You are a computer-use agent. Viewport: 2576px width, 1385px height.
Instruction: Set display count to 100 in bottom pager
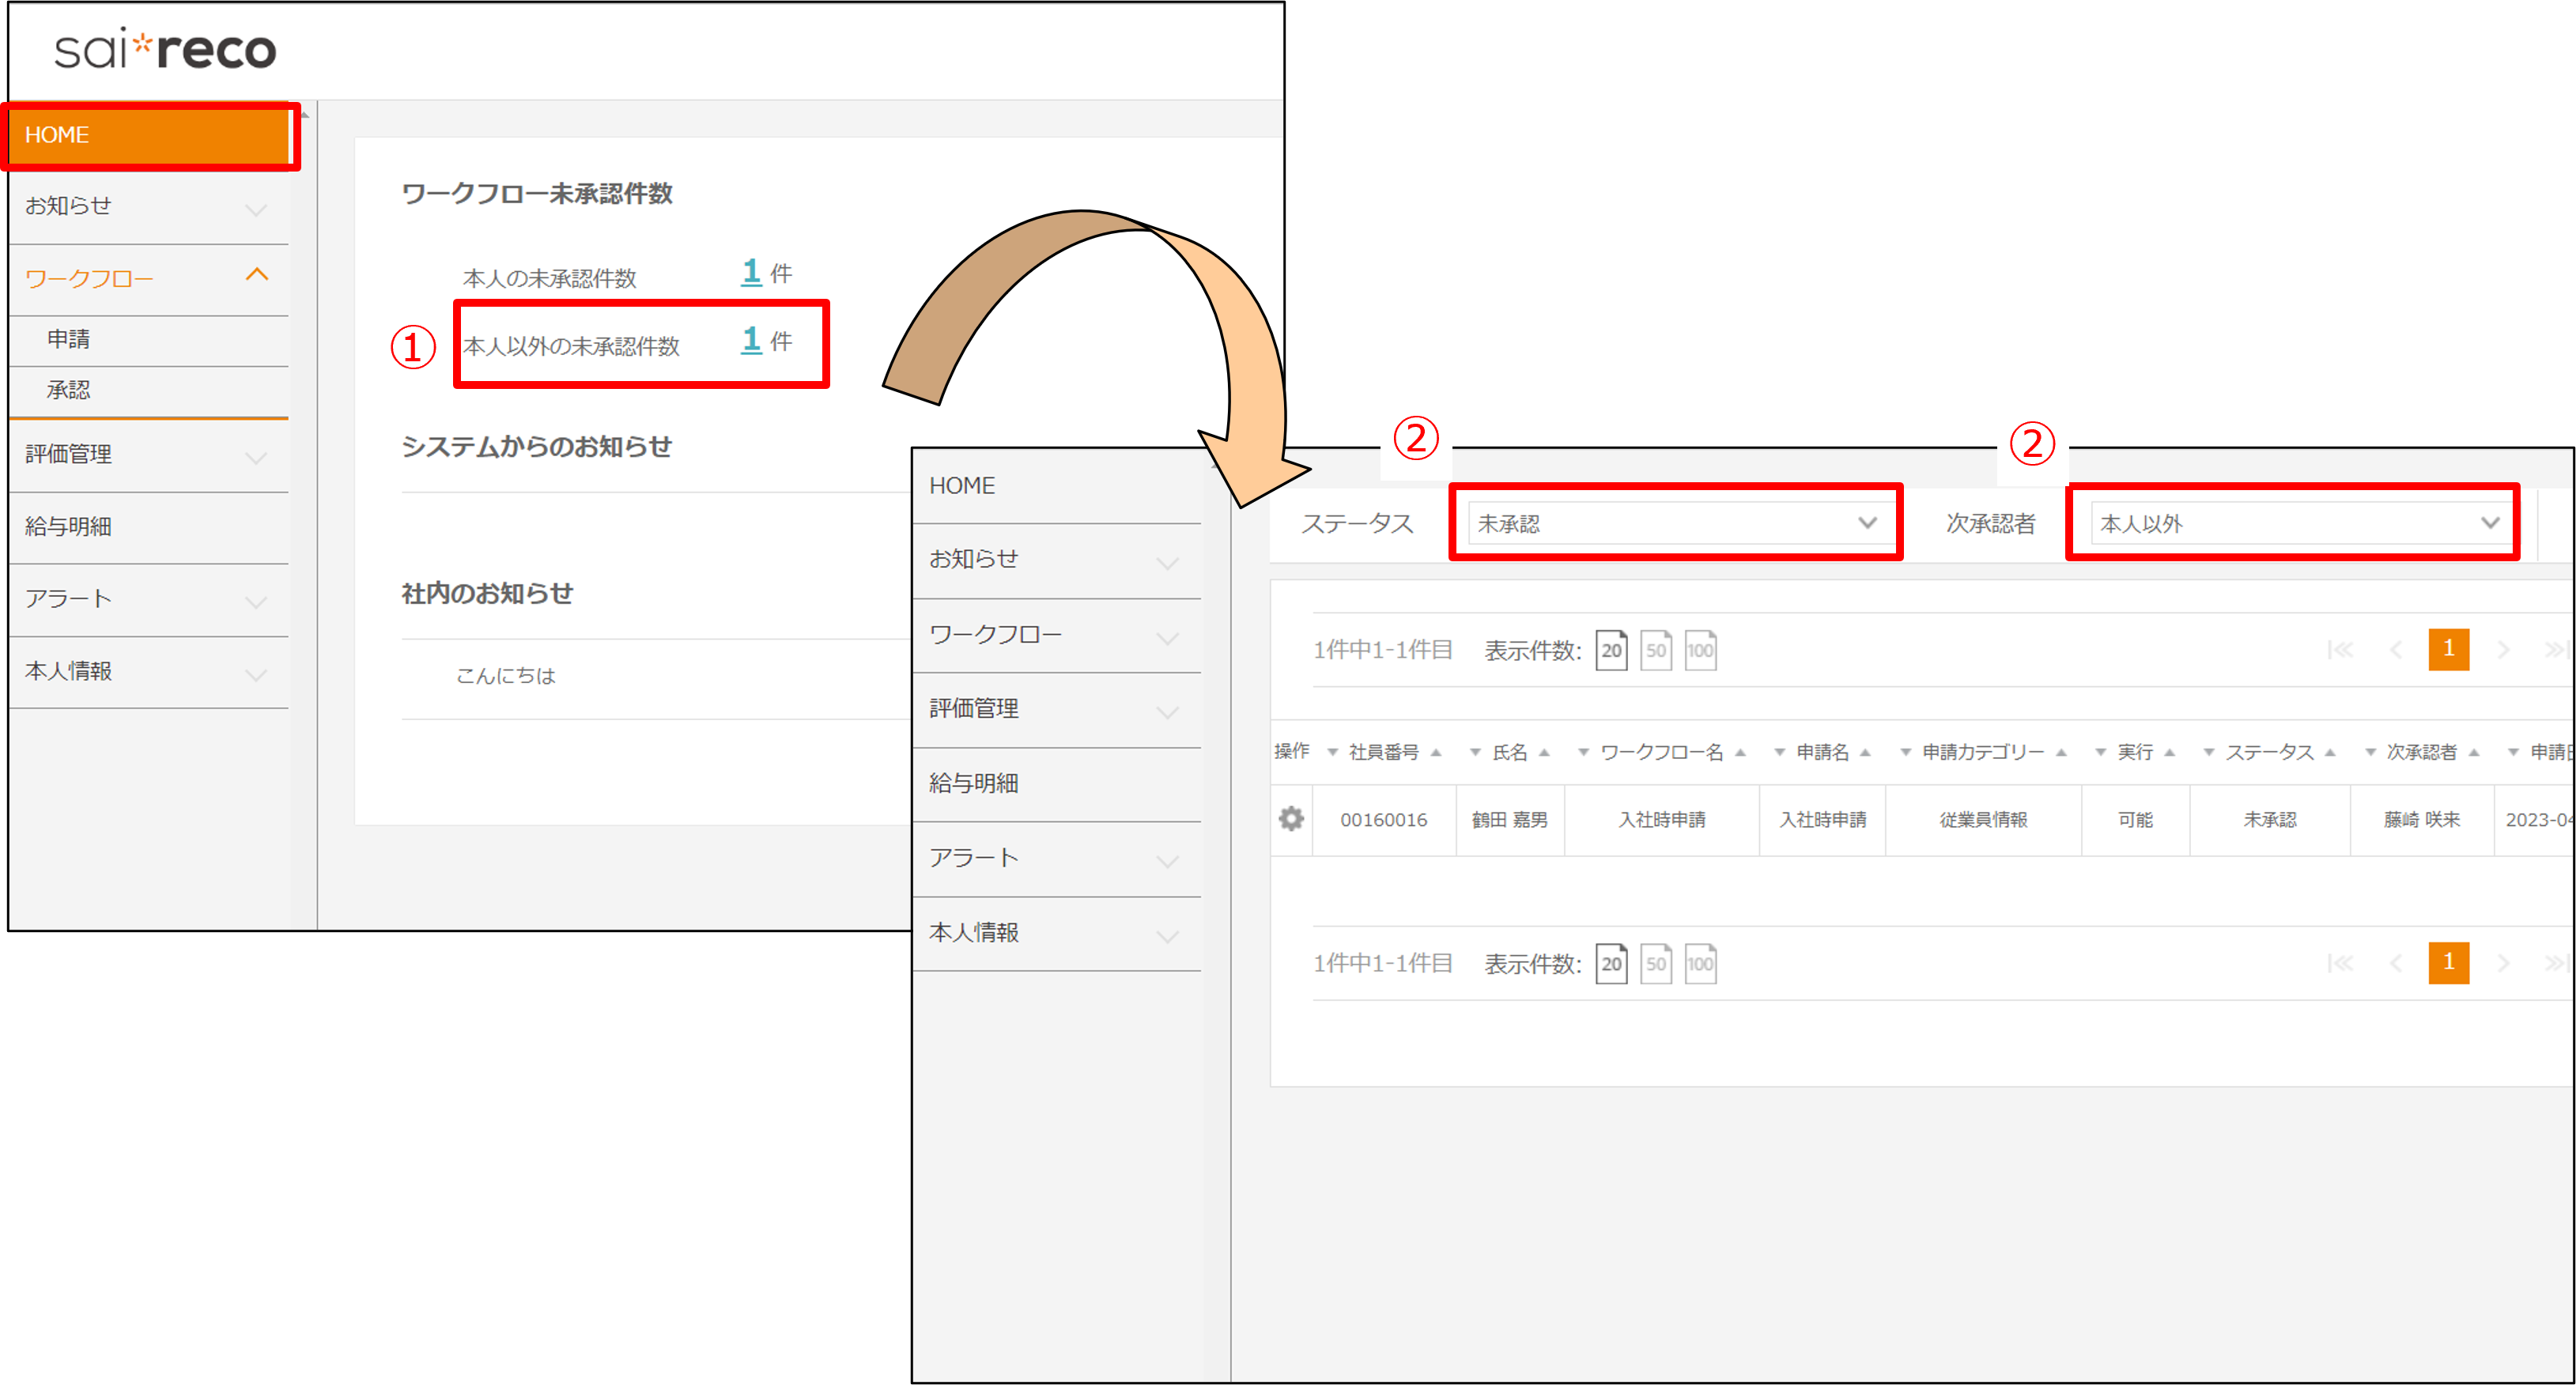[x=1700, y=963]
